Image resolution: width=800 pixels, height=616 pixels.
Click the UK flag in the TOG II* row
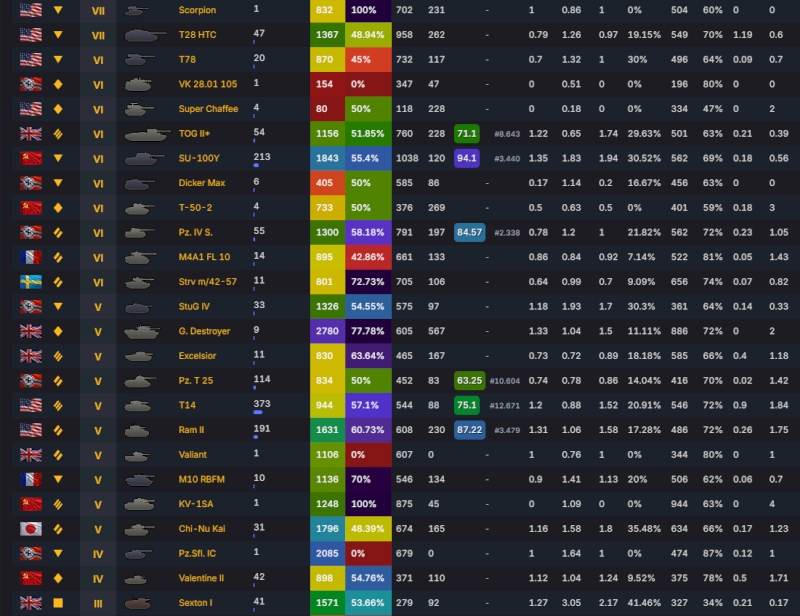(x=31, y=134)
